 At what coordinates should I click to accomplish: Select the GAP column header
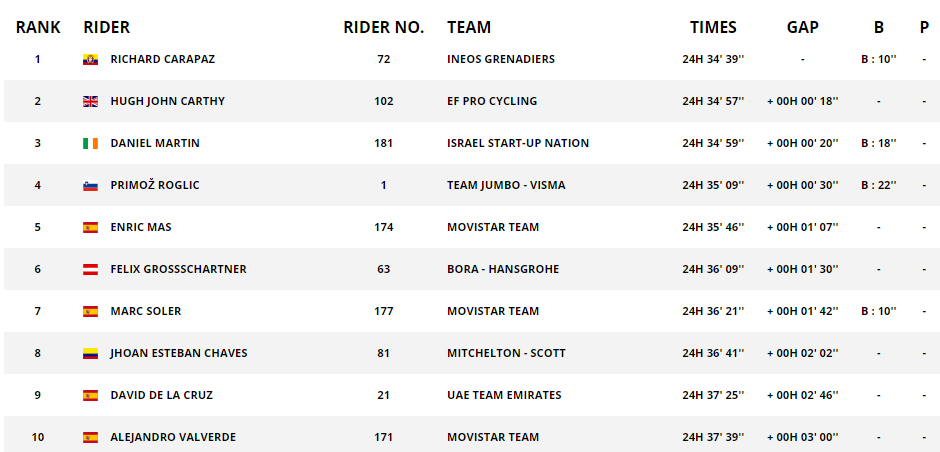(803, 28)
